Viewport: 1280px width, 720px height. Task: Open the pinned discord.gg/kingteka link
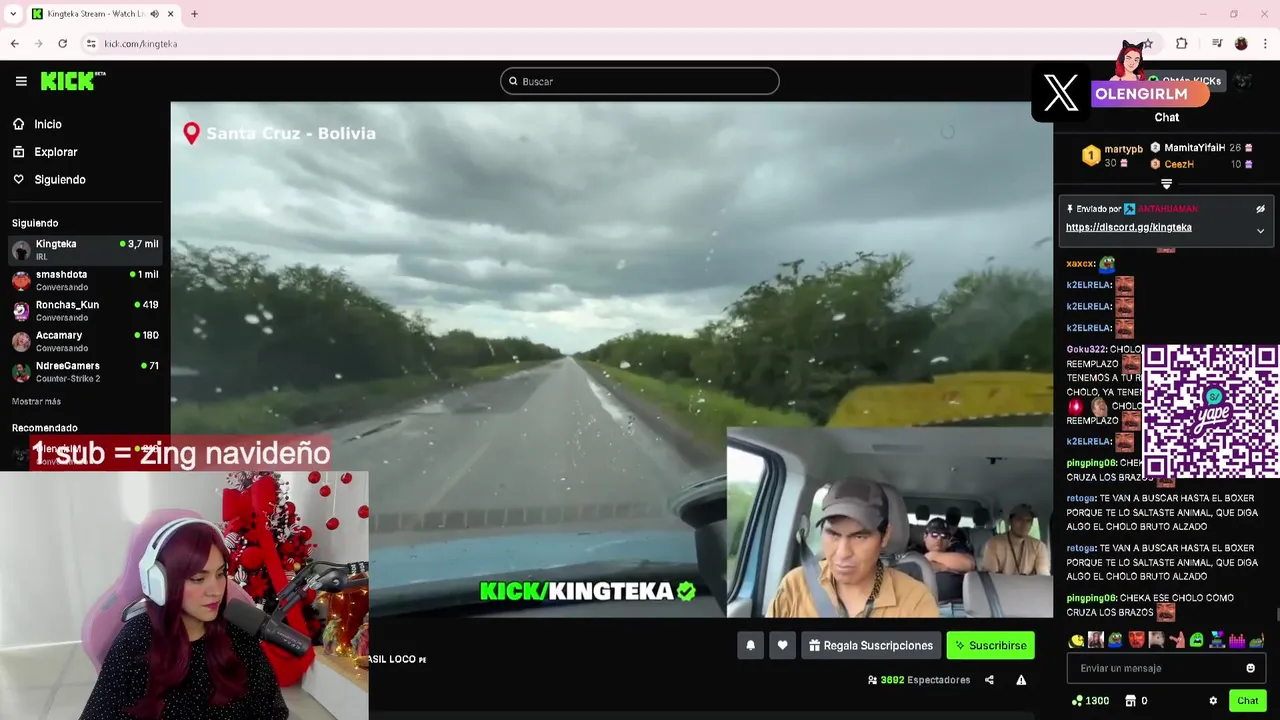(1128, 227)
